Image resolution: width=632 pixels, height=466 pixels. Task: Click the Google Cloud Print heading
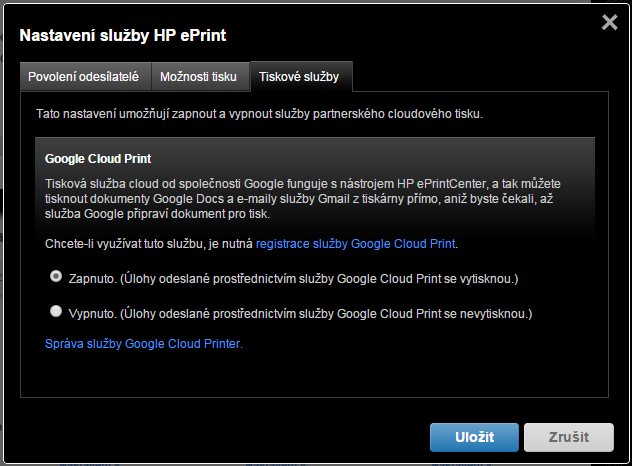98,159
